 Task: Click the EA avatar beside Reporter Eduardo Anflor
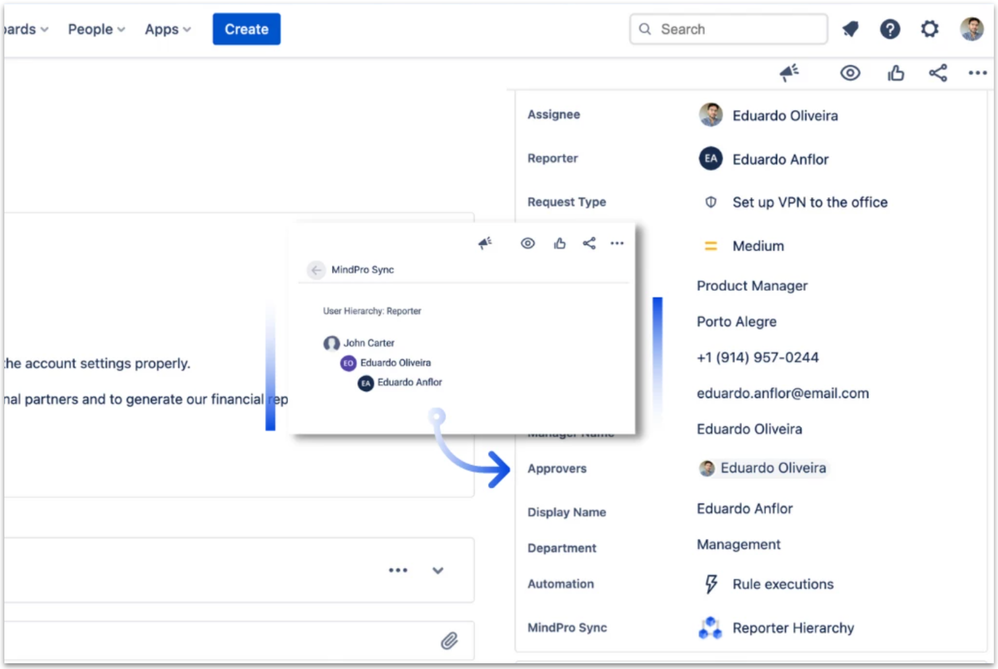[710, 158]
